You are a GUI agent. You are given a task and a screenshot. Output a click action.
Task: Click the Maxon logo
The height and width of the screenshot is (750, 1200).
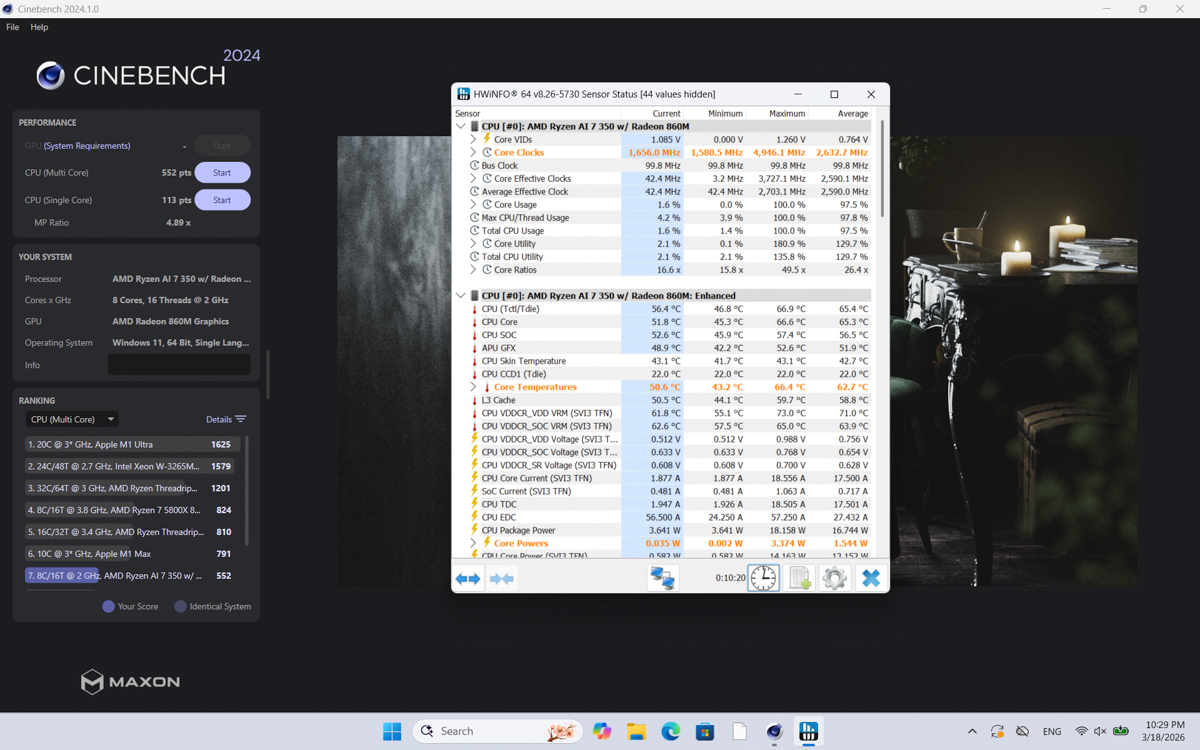pyautogui.click(x=130, y=681)
